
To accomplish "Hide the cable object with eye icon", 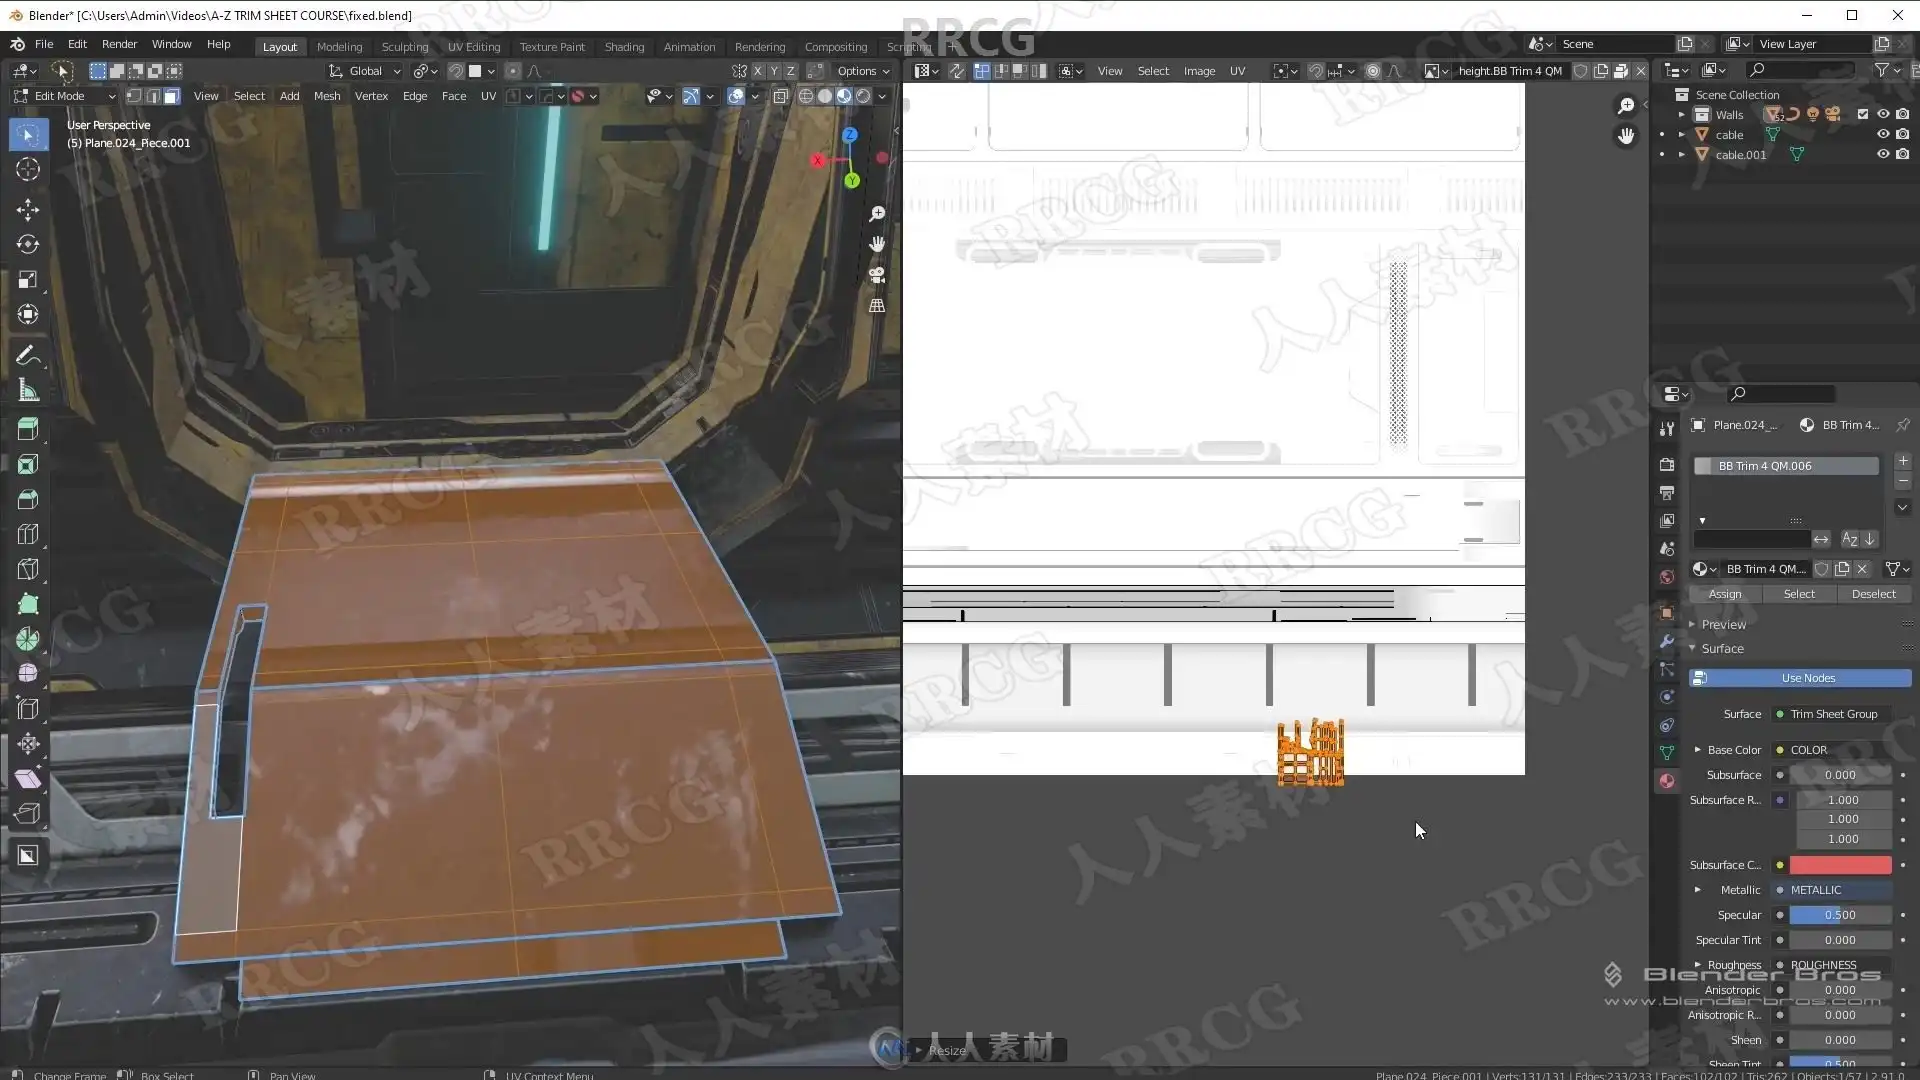I will click(x=1882, y=134).
